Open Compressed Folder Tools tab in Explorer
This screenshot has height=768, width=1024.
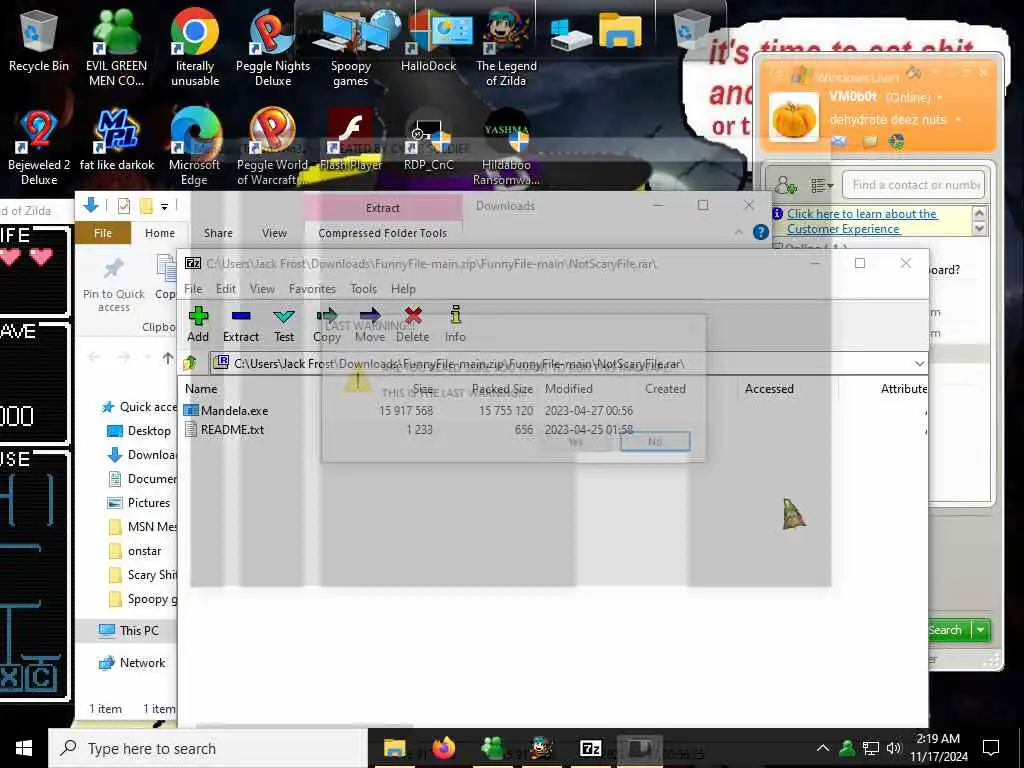pos(383,233)
